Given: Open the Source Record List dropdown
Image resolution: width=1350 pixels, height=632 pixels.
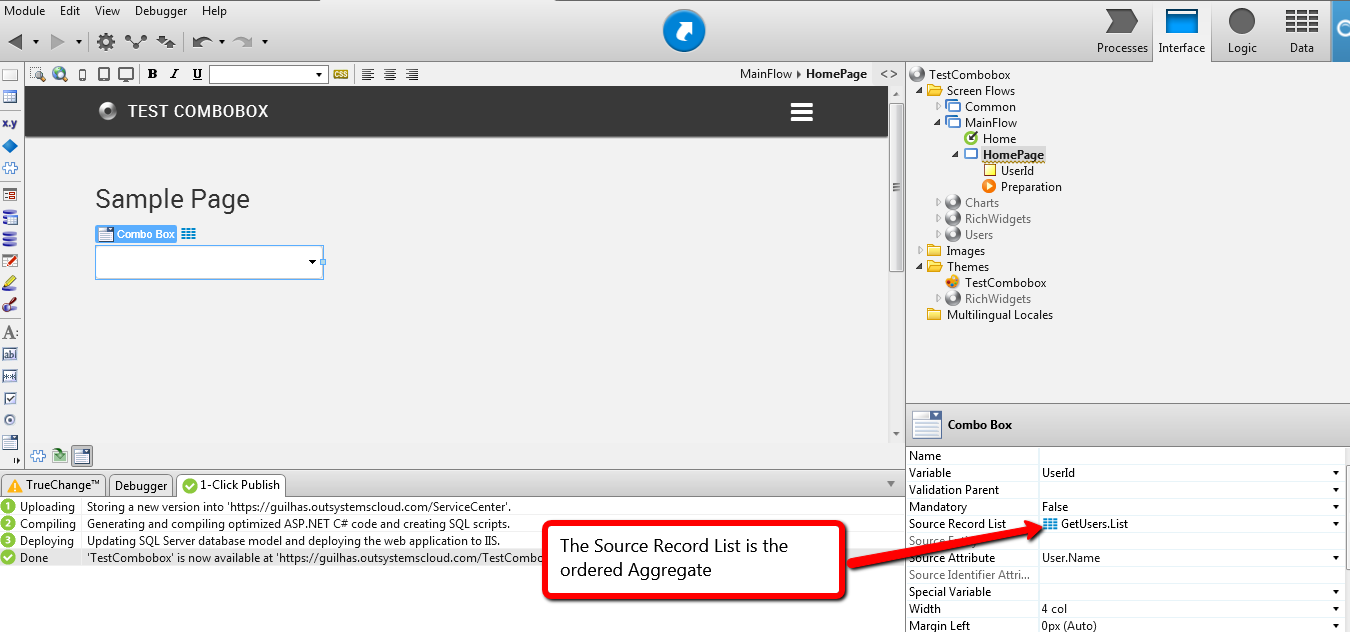Looking at the screenshot, I should (x=1336, y=524).
